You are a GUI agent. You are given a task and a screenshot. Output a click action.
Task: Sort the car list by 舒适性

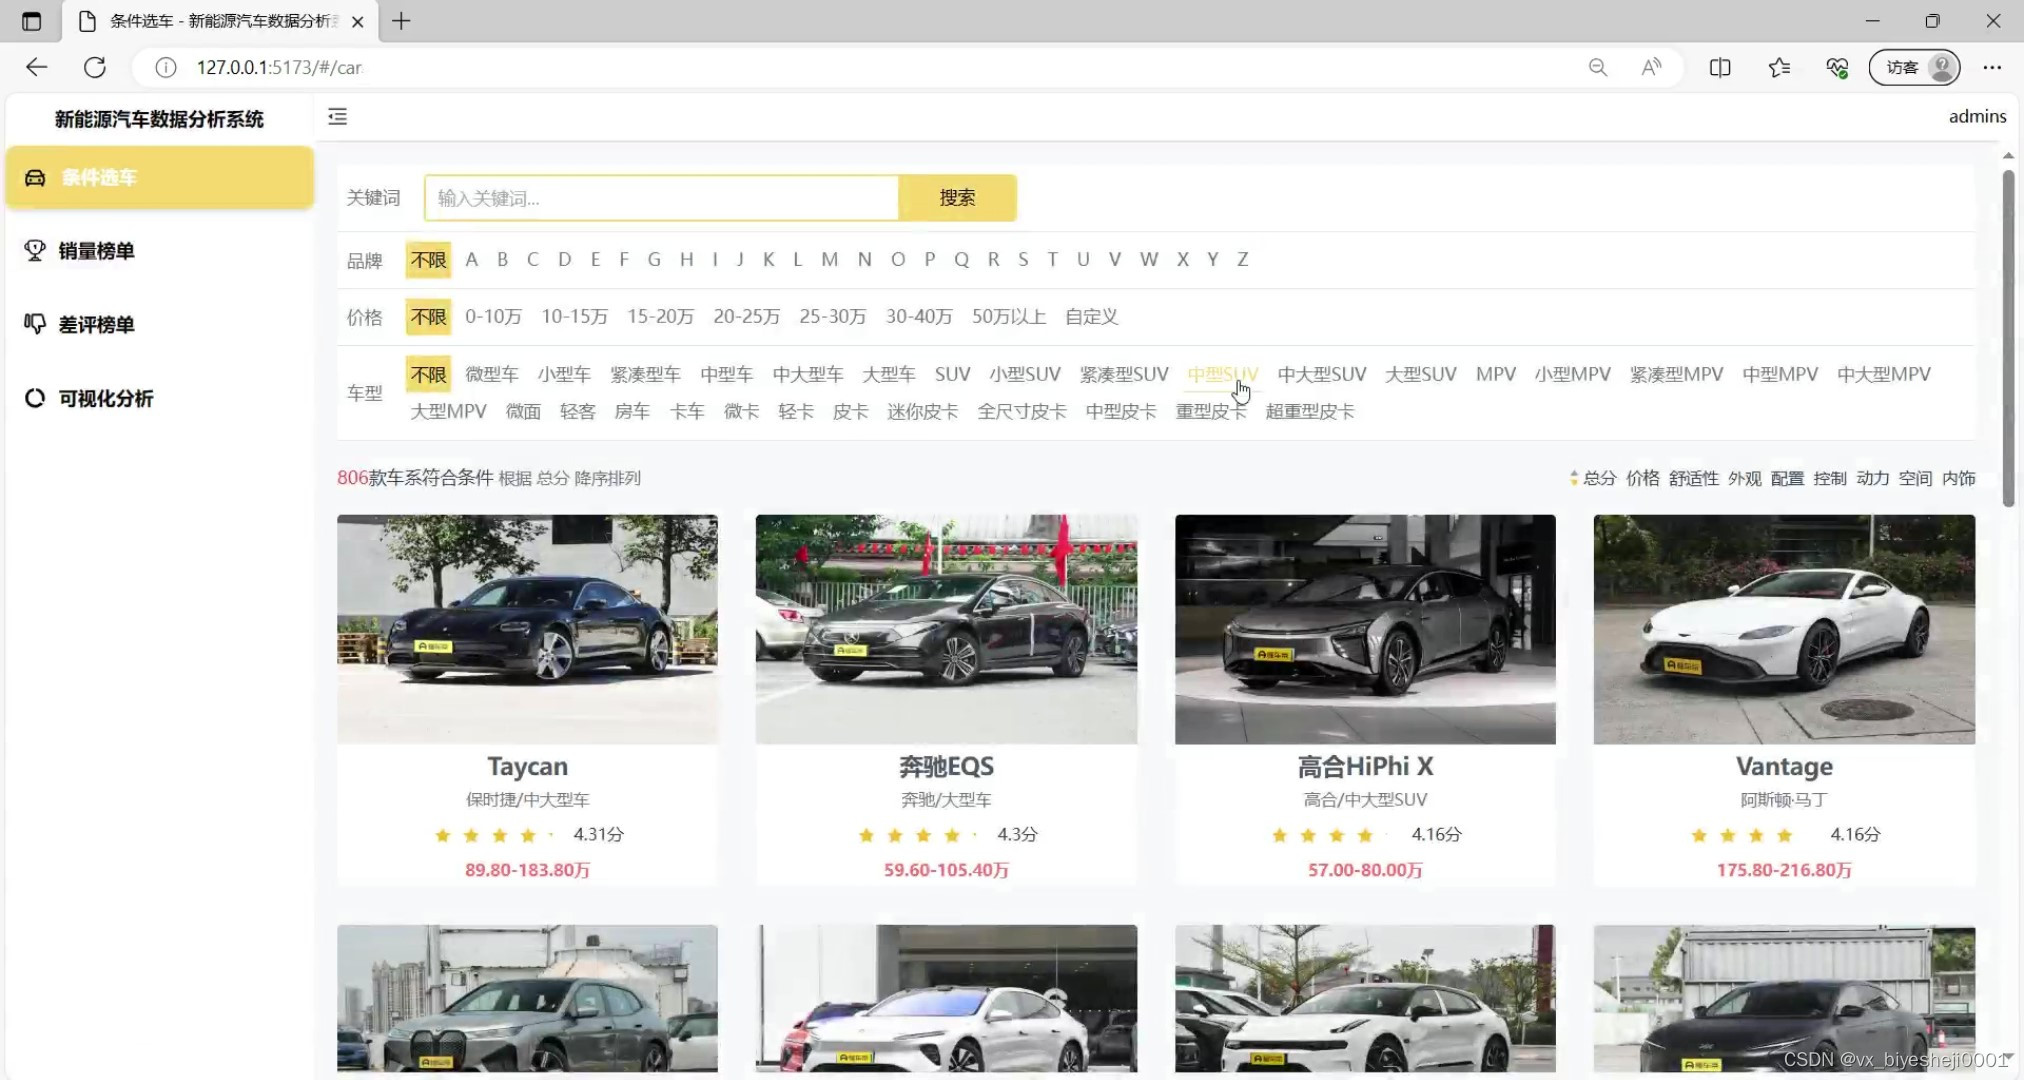1693,479
